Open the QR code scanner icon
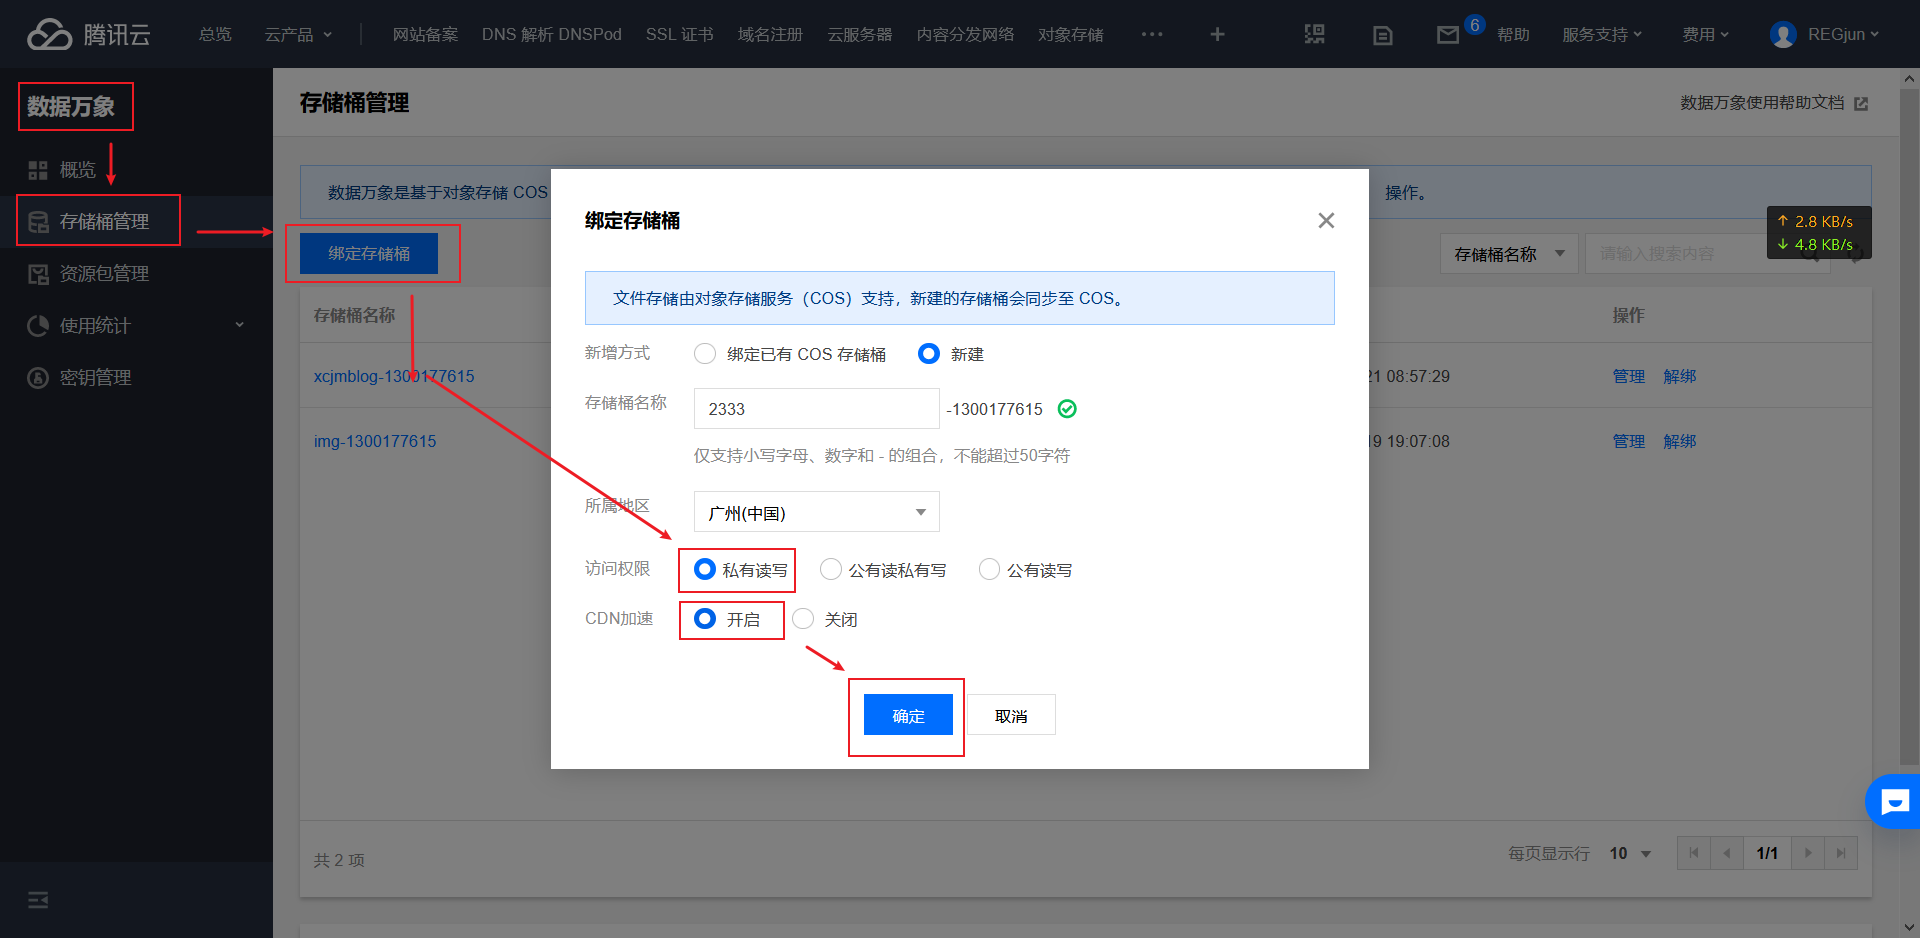Viewport: 1920px width, 938px height. coord(1314,34)
